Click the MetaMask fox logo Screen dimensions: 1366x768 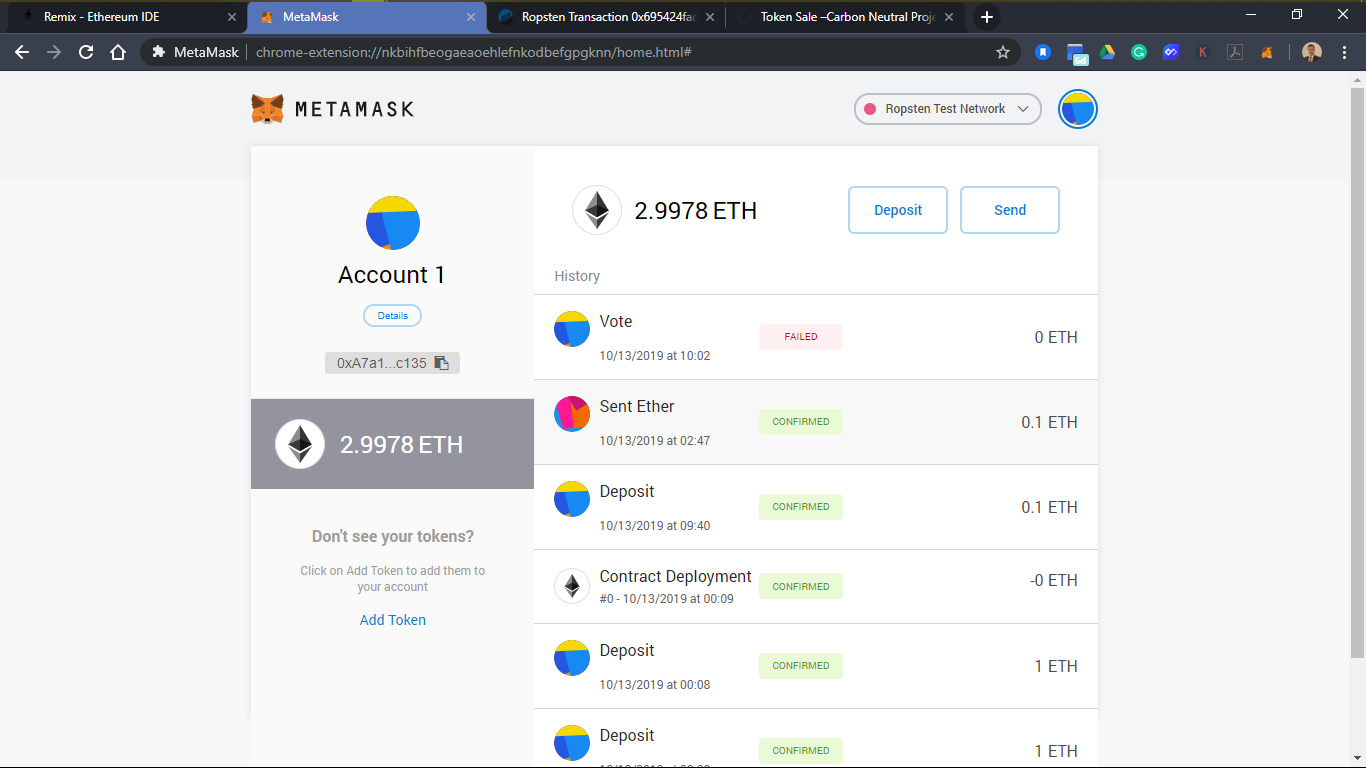tap(267, 109)
